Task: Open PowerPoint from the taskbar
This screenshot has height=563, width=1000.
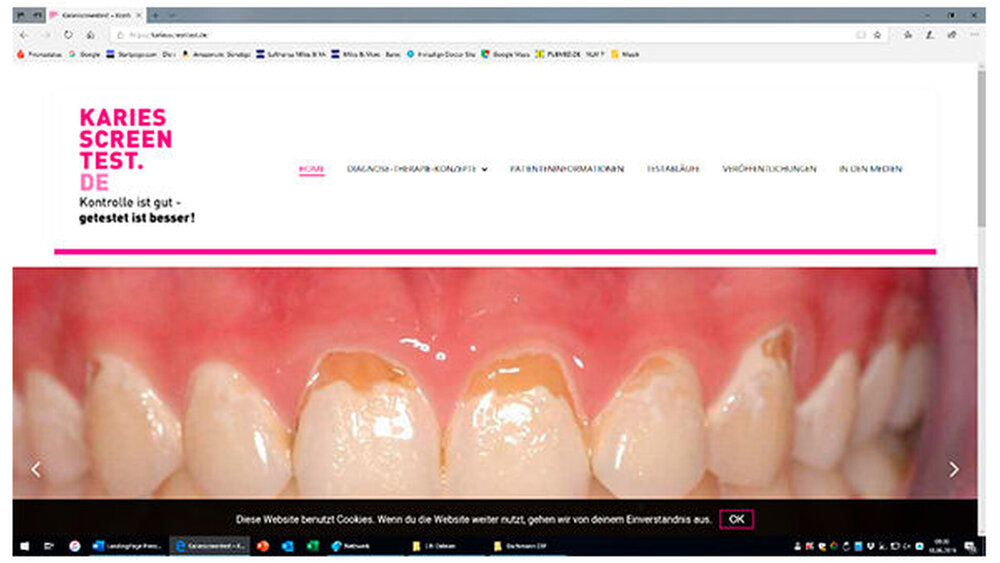Action: pos(262,546)
